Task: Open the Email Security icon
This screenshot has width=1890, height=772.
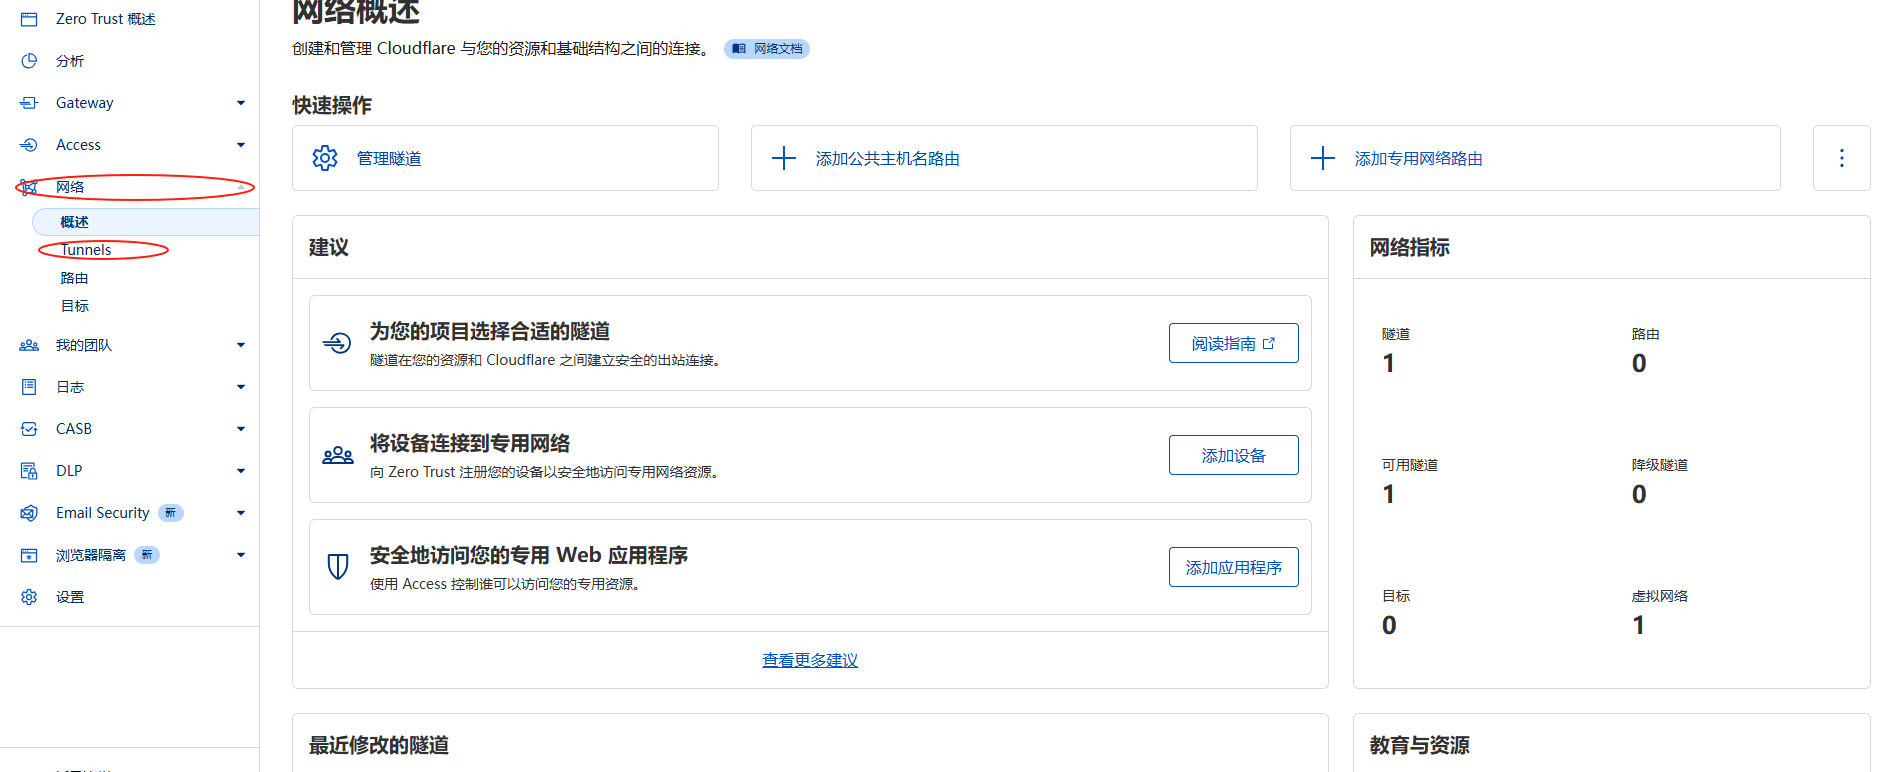Action: click(x=29, y=513)
